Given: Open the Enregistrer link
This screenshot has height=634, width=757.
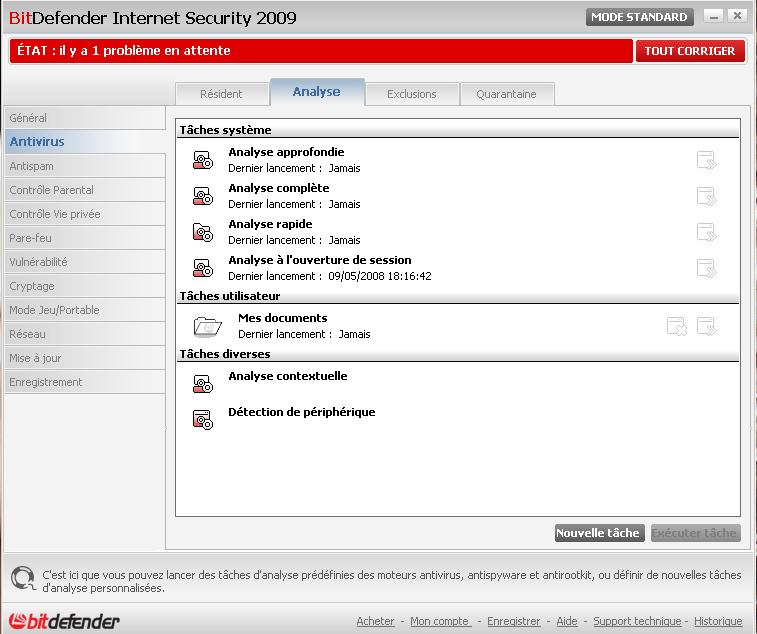Looking at the screenshot, I should [x=514, y=621].
